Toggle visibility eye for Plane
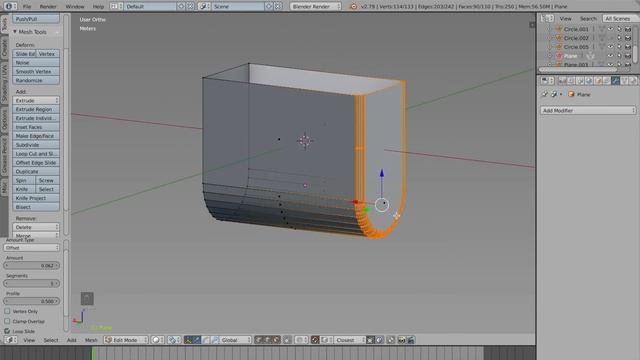Viewport: 640px width, 360px height. [x=610, y=56]
